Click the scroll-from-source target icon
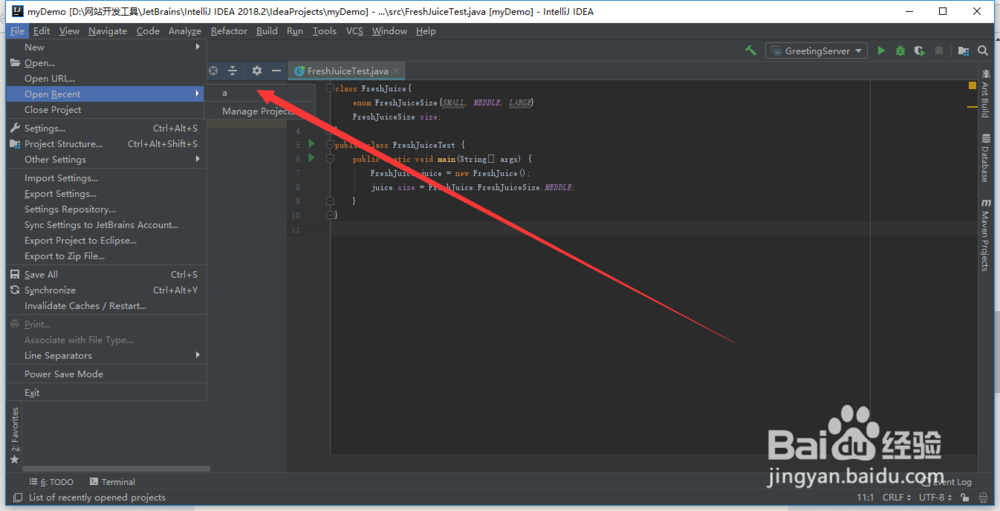The width and height of the screenshot is (1000, 511). 214,71
